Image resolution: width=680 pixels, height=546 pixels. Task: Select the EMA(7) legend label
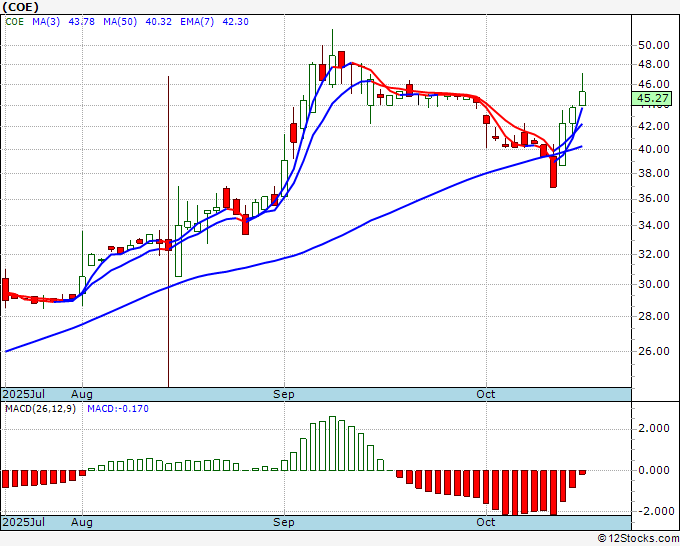pos(197,22)
